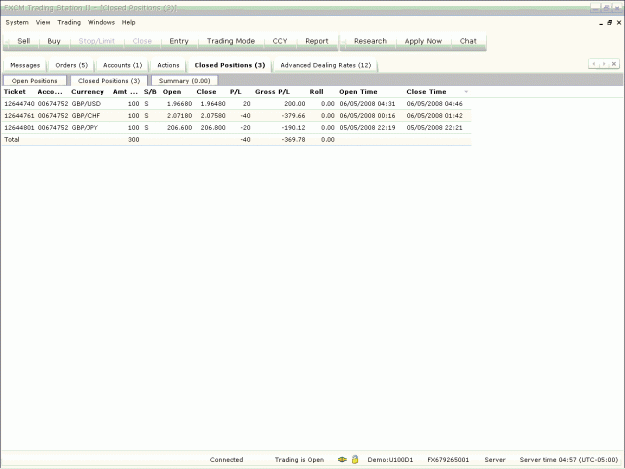The image size is (625, 469).
Task: Click the -379.66 gross P/L value
Action: [293, 116]
